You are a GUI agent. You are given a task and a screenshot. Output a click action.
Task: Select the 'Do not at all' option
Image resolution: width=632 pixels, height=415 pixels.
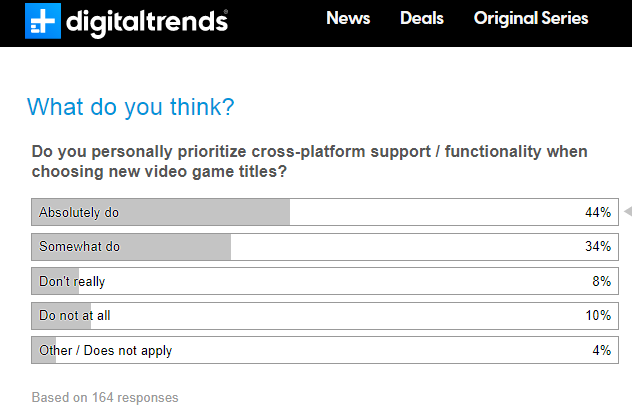[325, 315]
